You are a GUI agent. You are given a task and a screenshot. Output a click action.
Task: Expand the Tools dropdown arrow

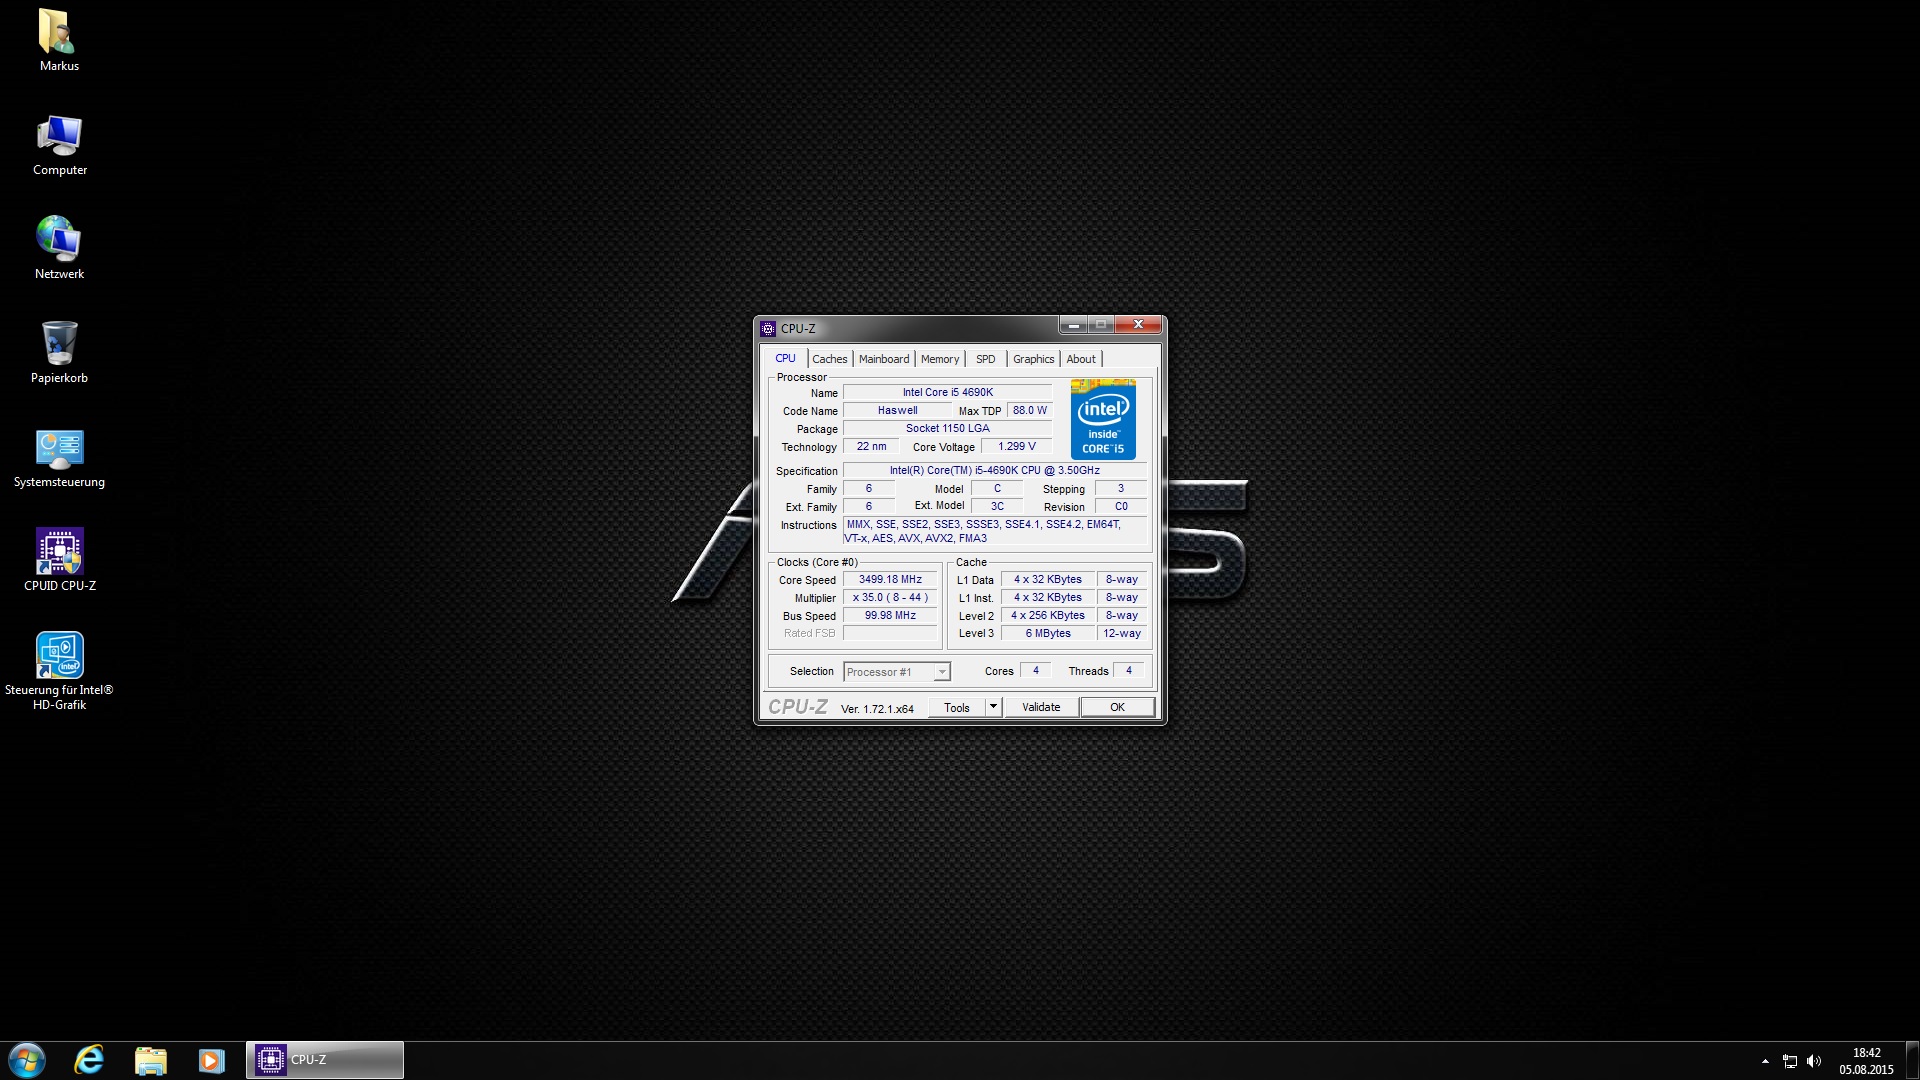(x=993, y=707)
